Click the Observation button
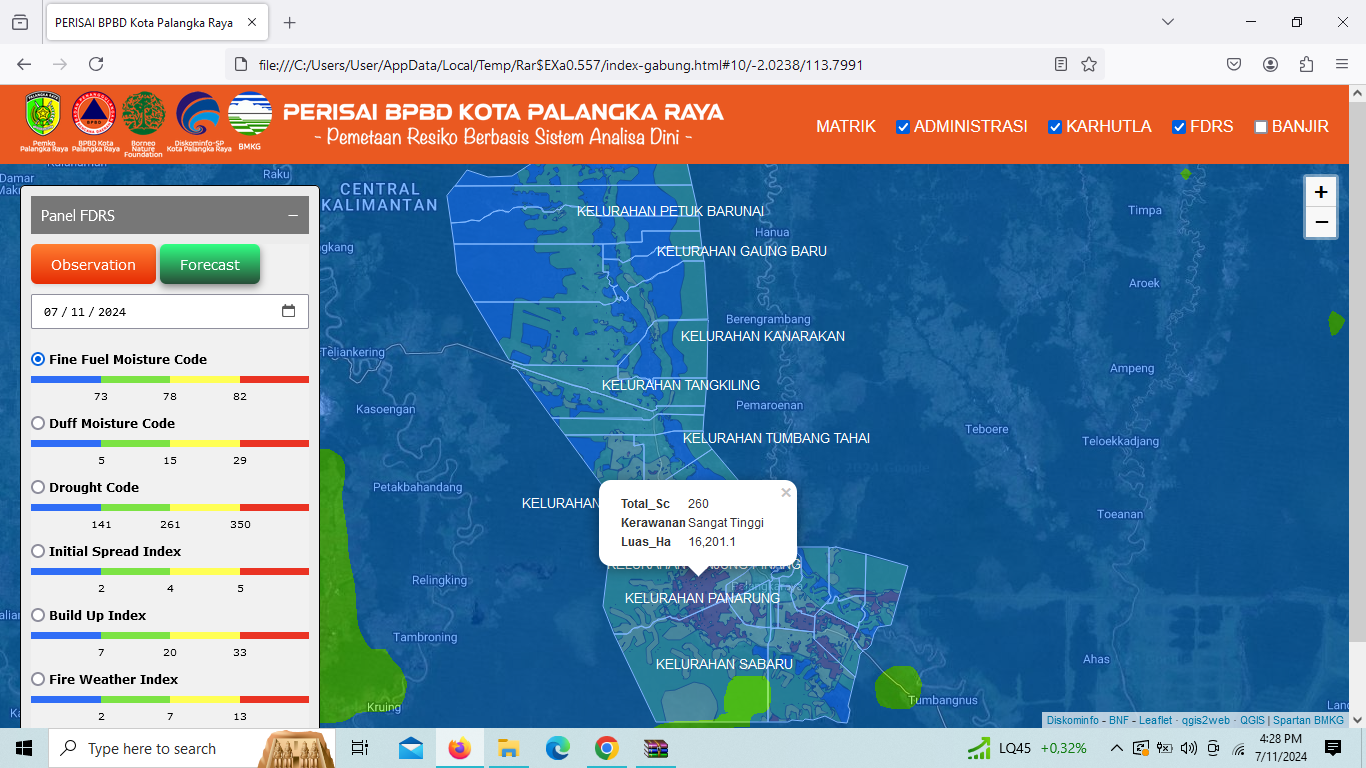The image size is (1366, 768). point(93,265)
